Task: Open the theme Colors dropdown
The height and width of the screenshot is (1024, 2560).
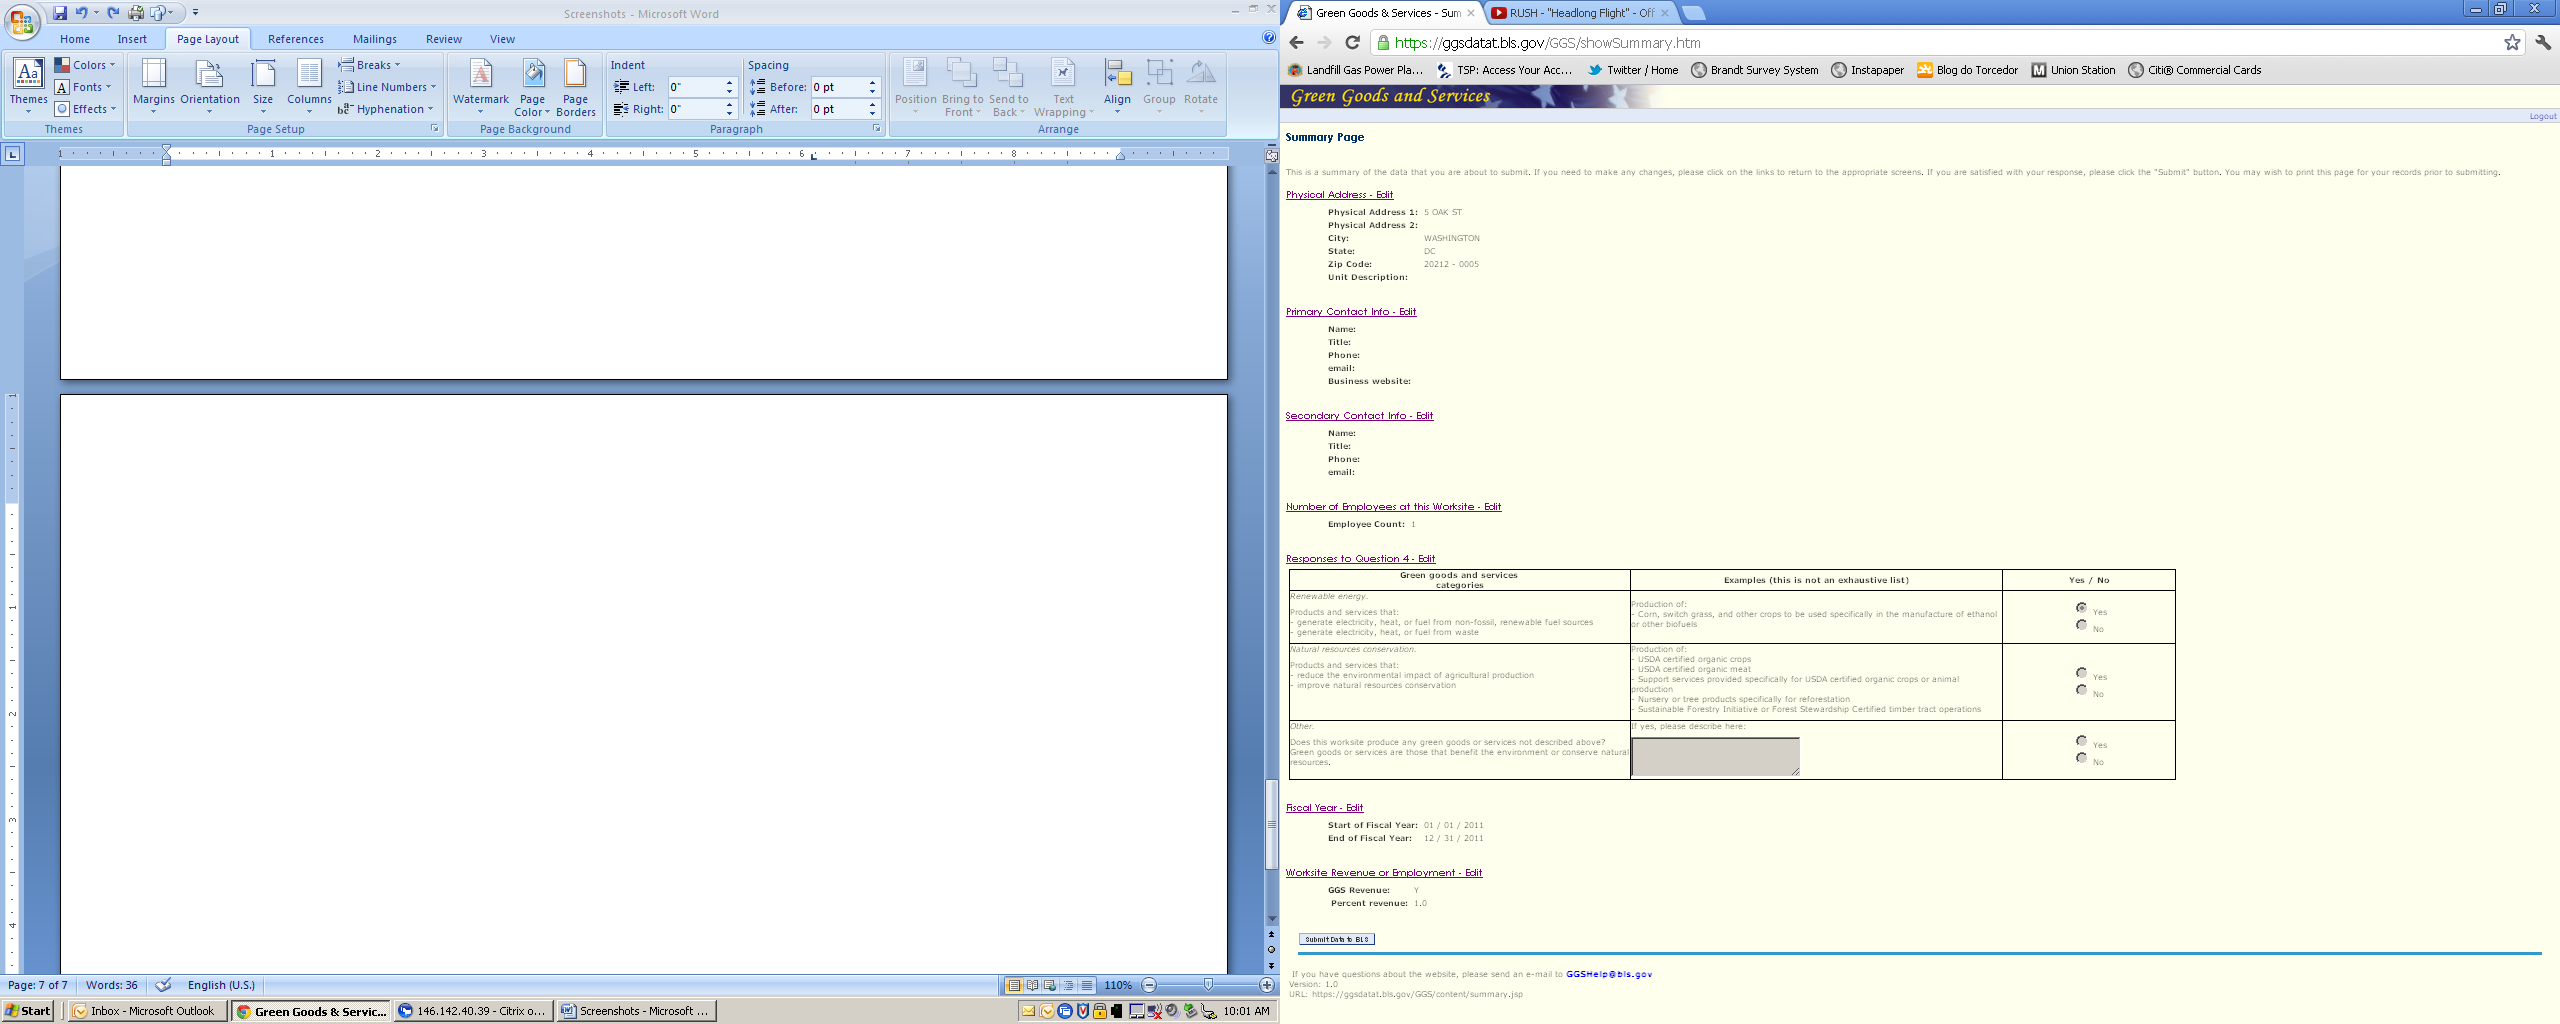Action: click(85, 65)
